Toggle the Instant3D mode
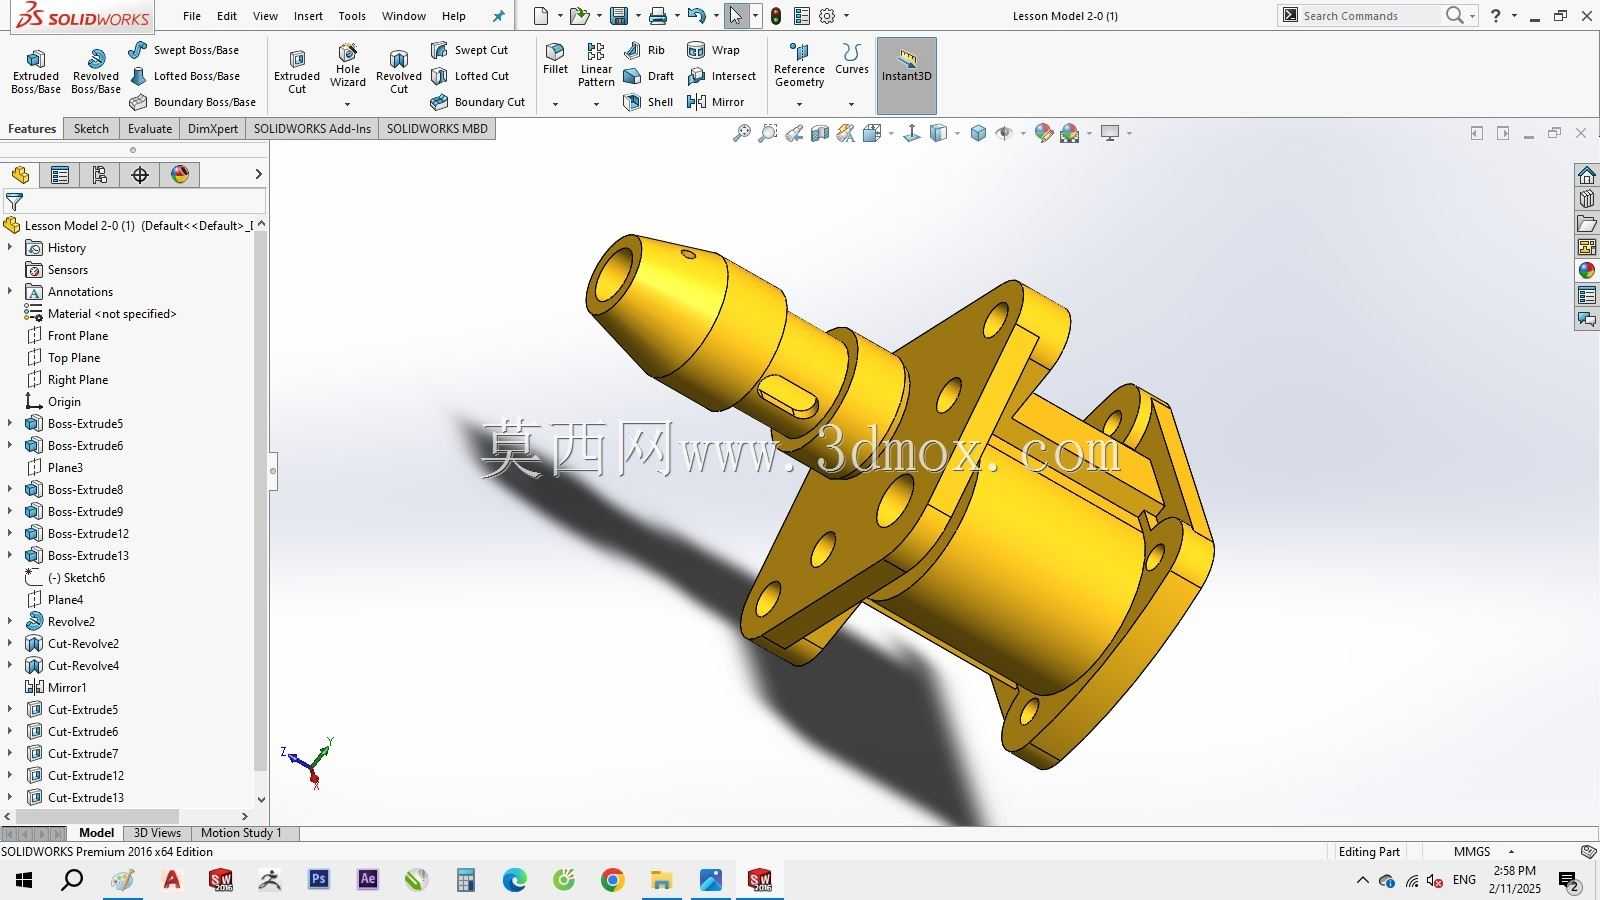The width and height of the screenshot is (1600, 900). coord(907,76)
